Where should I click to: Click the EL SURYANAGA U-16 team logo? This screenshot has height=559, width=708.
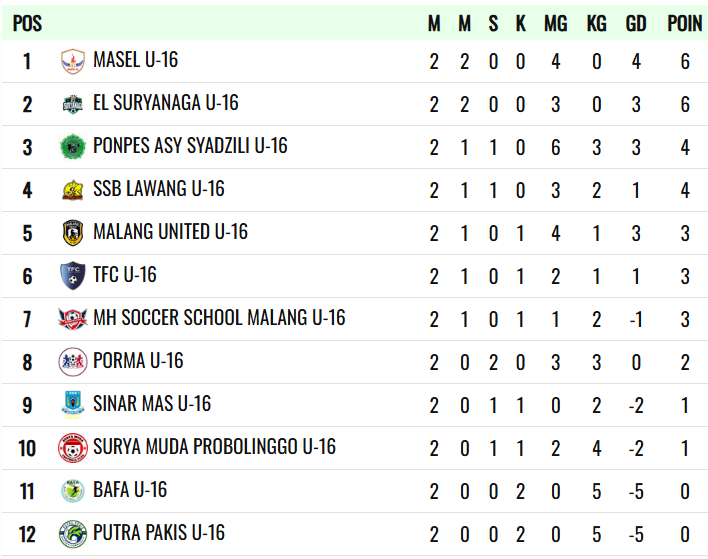coord(73,105)
